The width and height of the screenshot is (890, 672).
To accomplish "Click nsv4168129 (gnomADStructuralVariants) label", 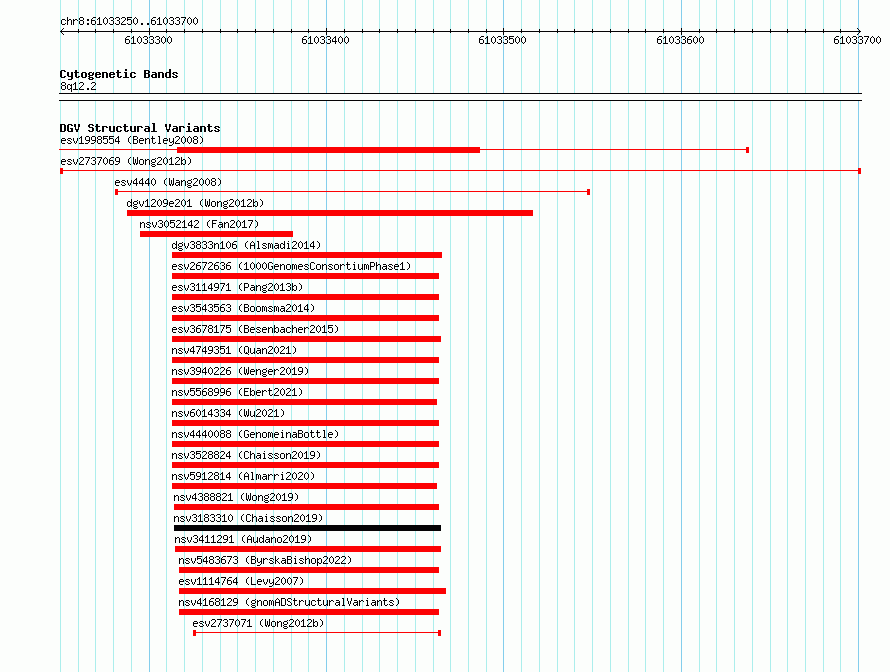I will click(289, 602).
